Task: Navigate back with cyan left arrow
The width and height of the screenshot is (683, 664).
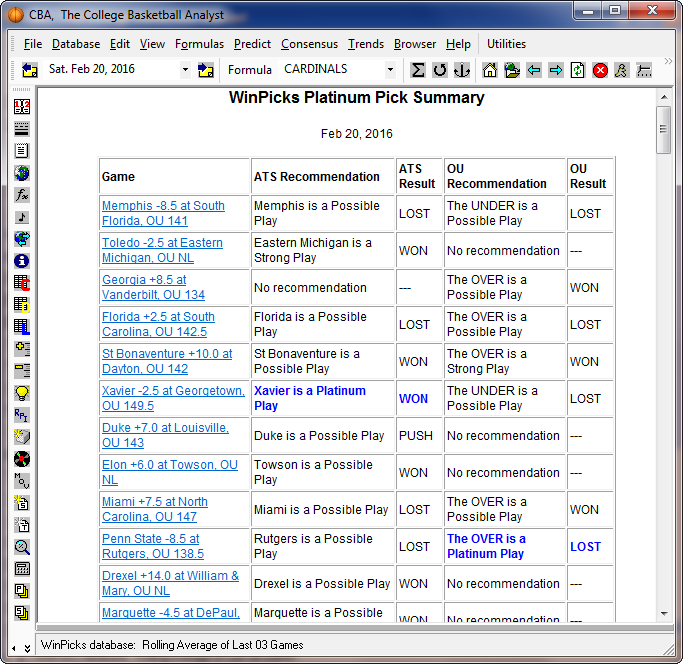Action: (534, 70)
